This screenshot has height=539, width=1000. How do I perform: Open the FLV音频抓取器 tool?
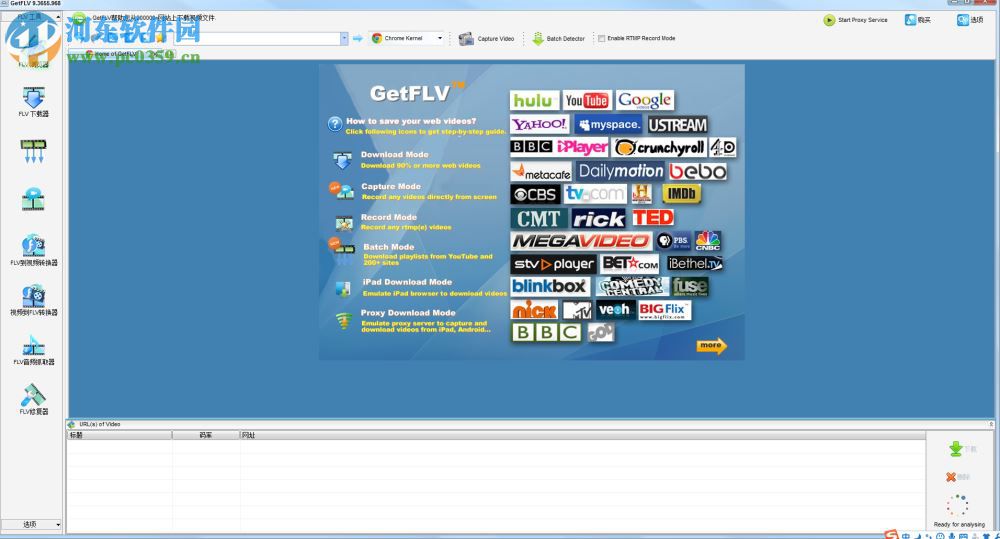33,350
